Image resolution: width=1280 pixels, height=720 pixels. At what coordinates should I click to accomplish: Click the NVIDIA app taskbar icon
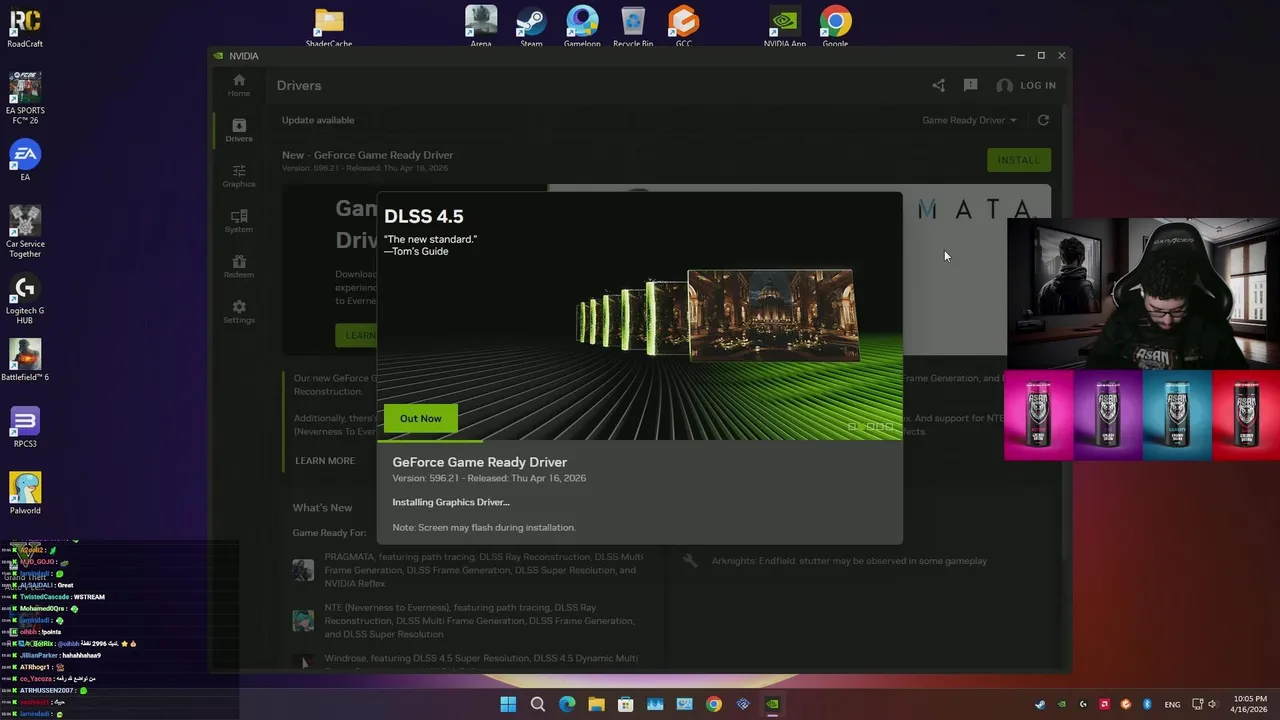(x=772, y=704)
